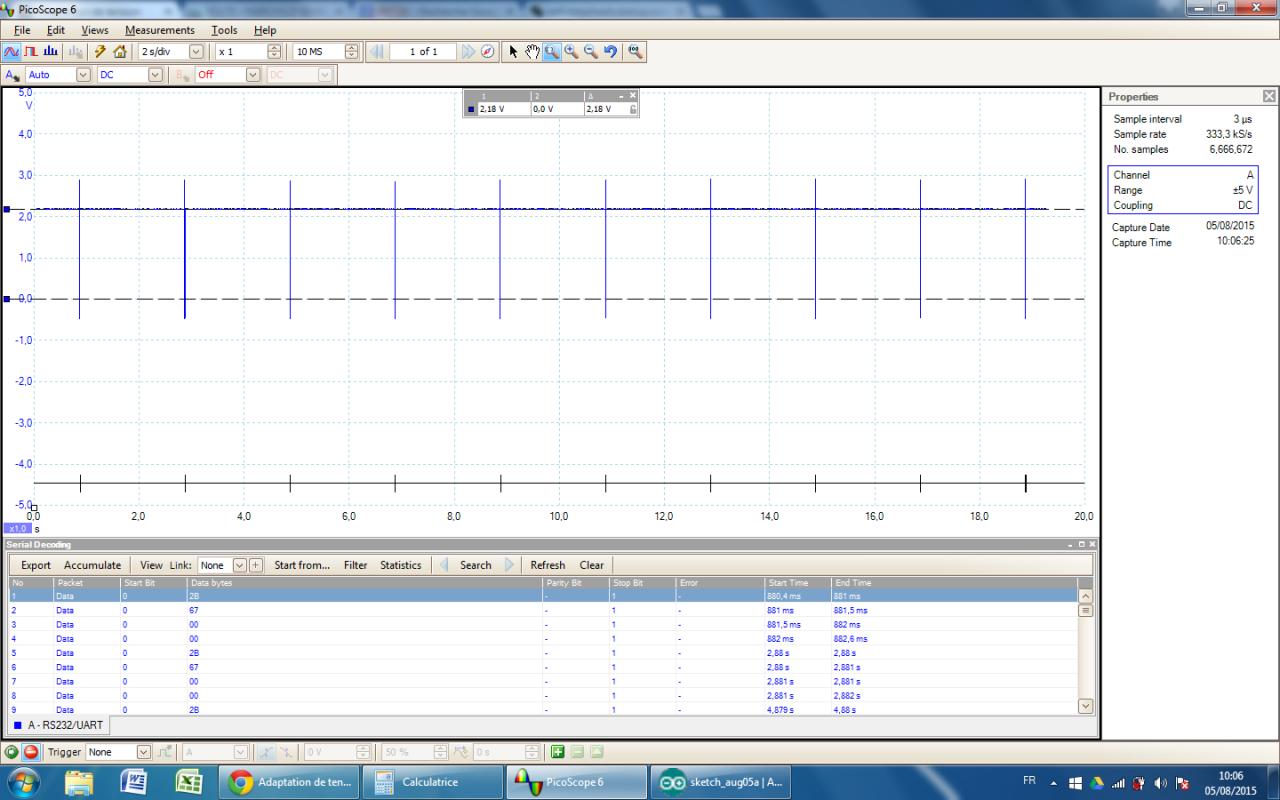This screenshot has width=1280, height=800.
Task: Open the Edit menu
Action: [x=56, y=30]
